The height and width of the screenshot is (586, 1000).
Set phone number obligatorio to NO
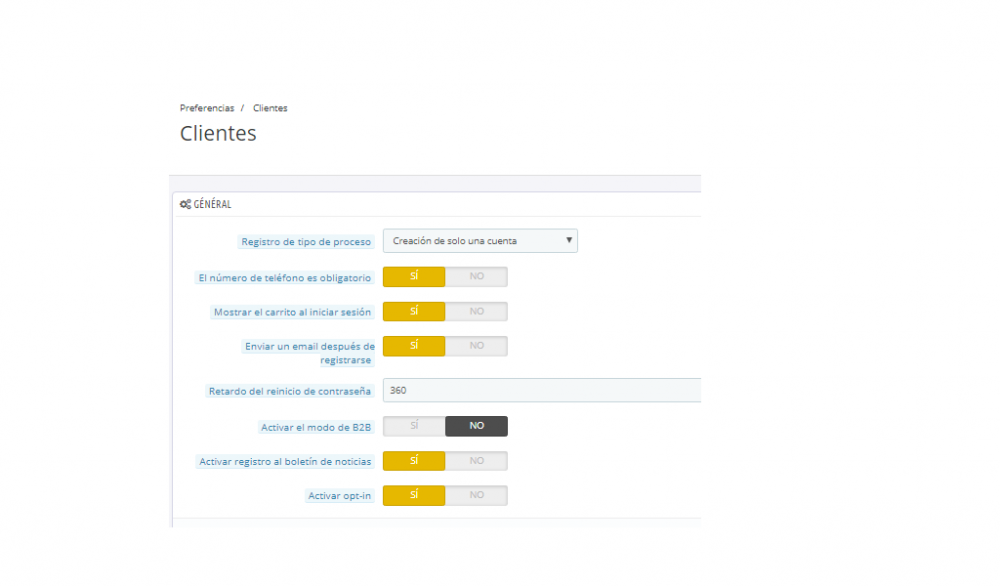click(x=476, y=276)
